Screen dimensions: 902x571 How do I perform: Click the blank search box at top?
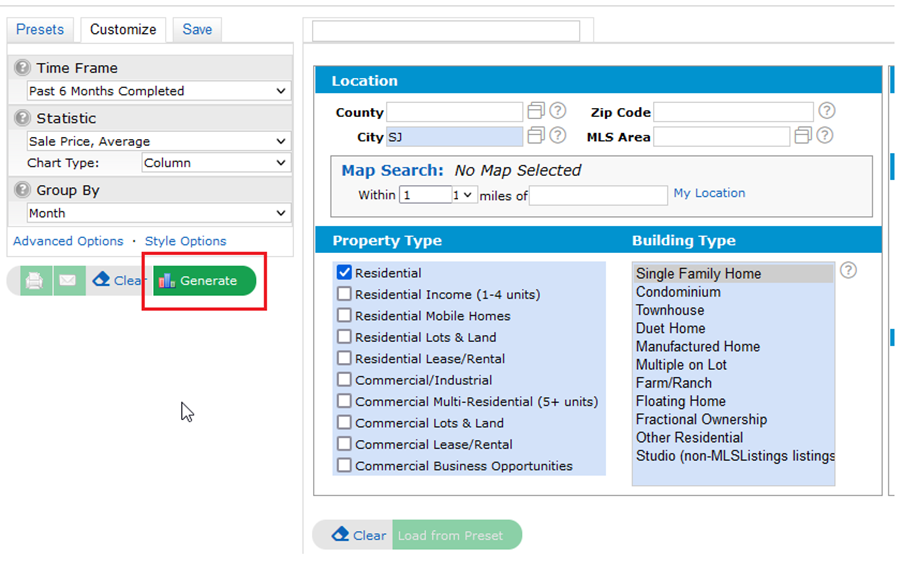point(446,31)
